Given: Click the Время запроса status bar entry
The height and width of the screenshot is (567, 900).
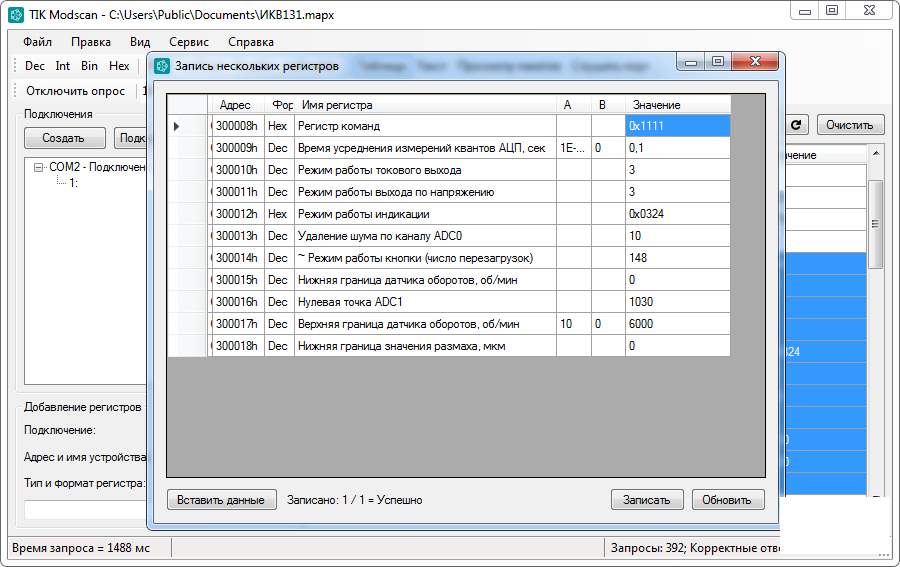Looking at the screenshot, I should 81,548.
